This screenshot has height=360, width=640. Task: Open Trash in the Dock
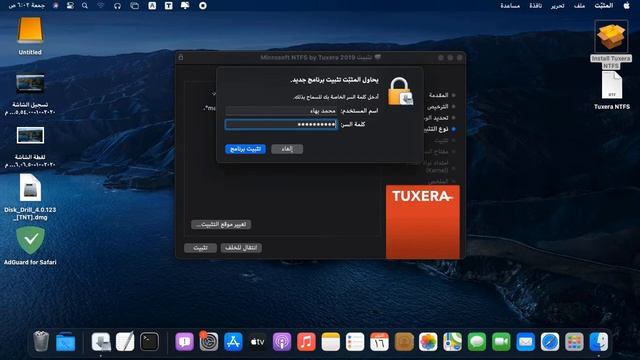[41, 342]
